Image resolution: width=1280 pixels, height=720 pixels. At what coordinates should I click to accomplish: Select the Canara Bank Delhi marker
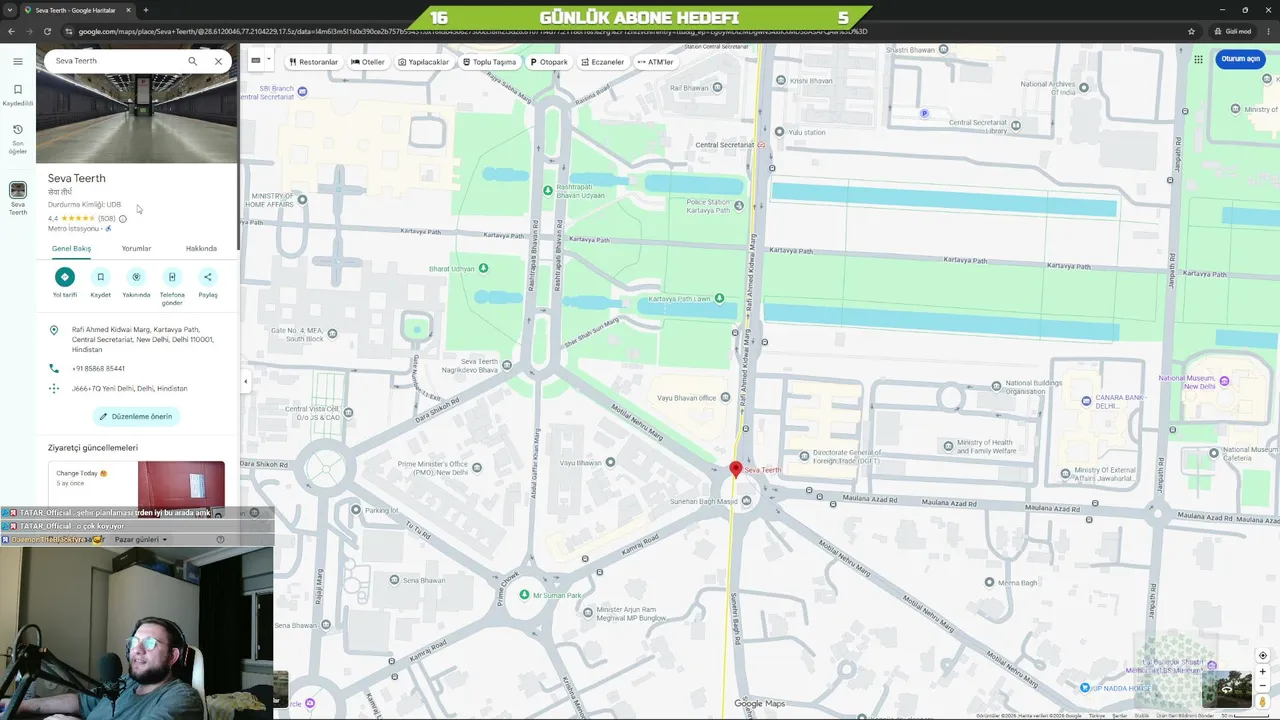[x=1086, y=401]
